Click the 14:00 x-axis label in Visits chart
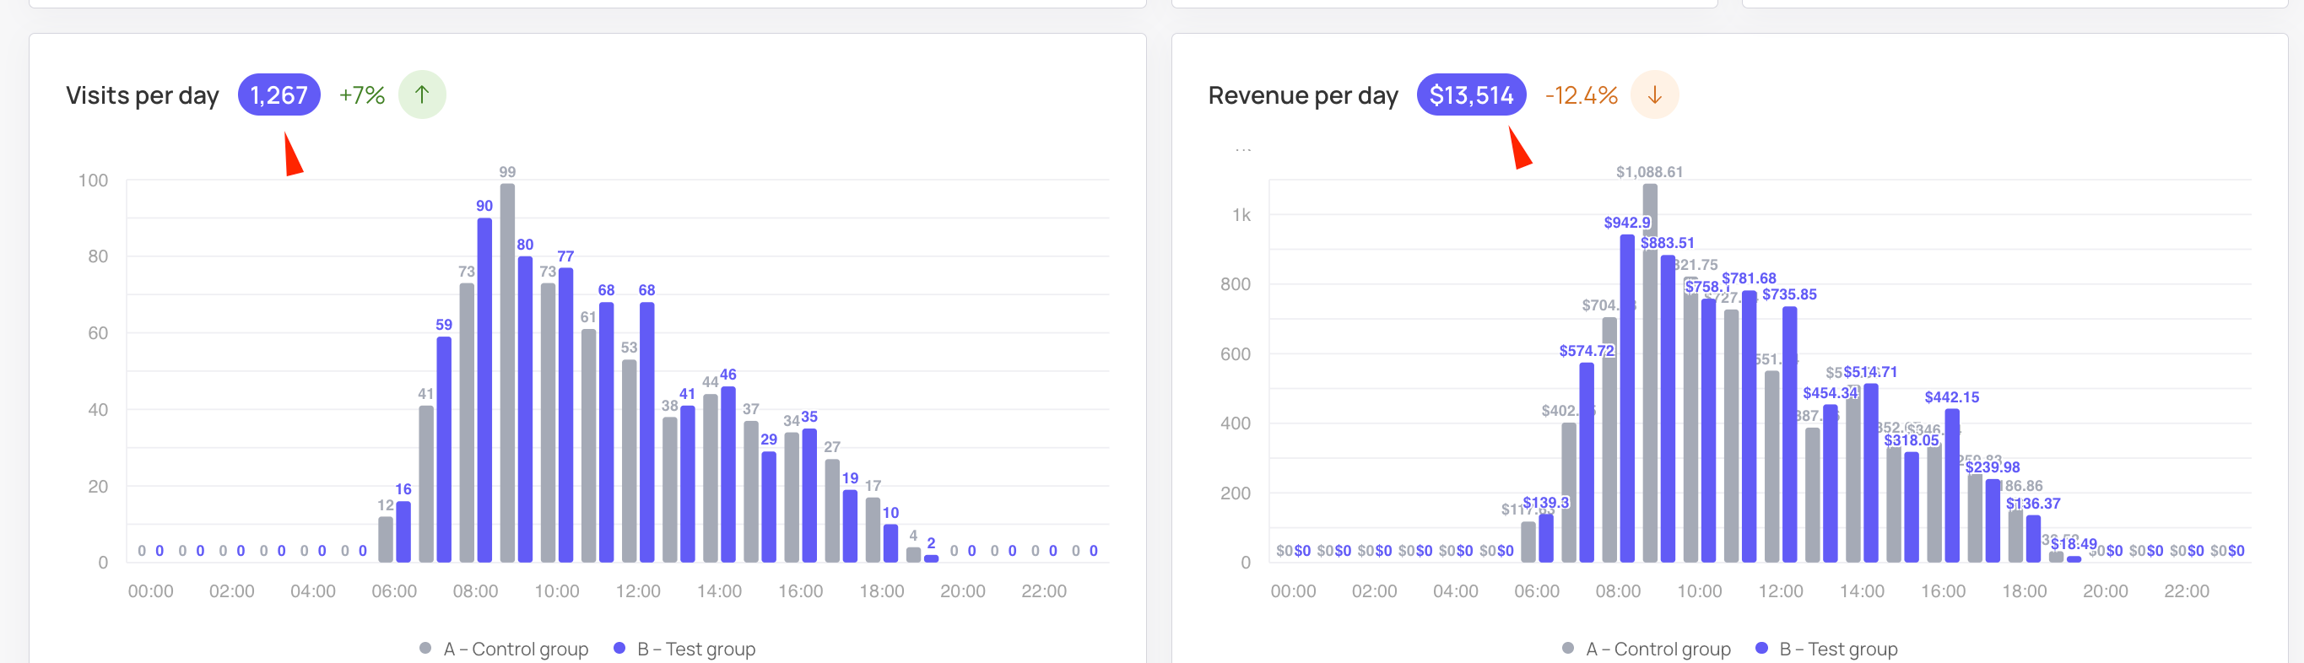Screen dimensions: 2304x663 719,591
